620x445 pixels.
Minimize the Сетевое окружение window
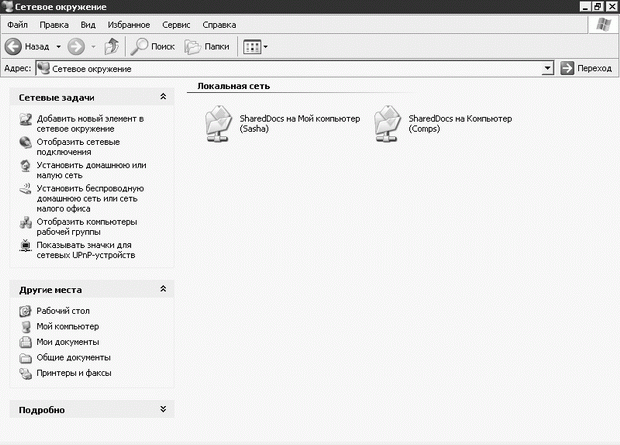586,7
